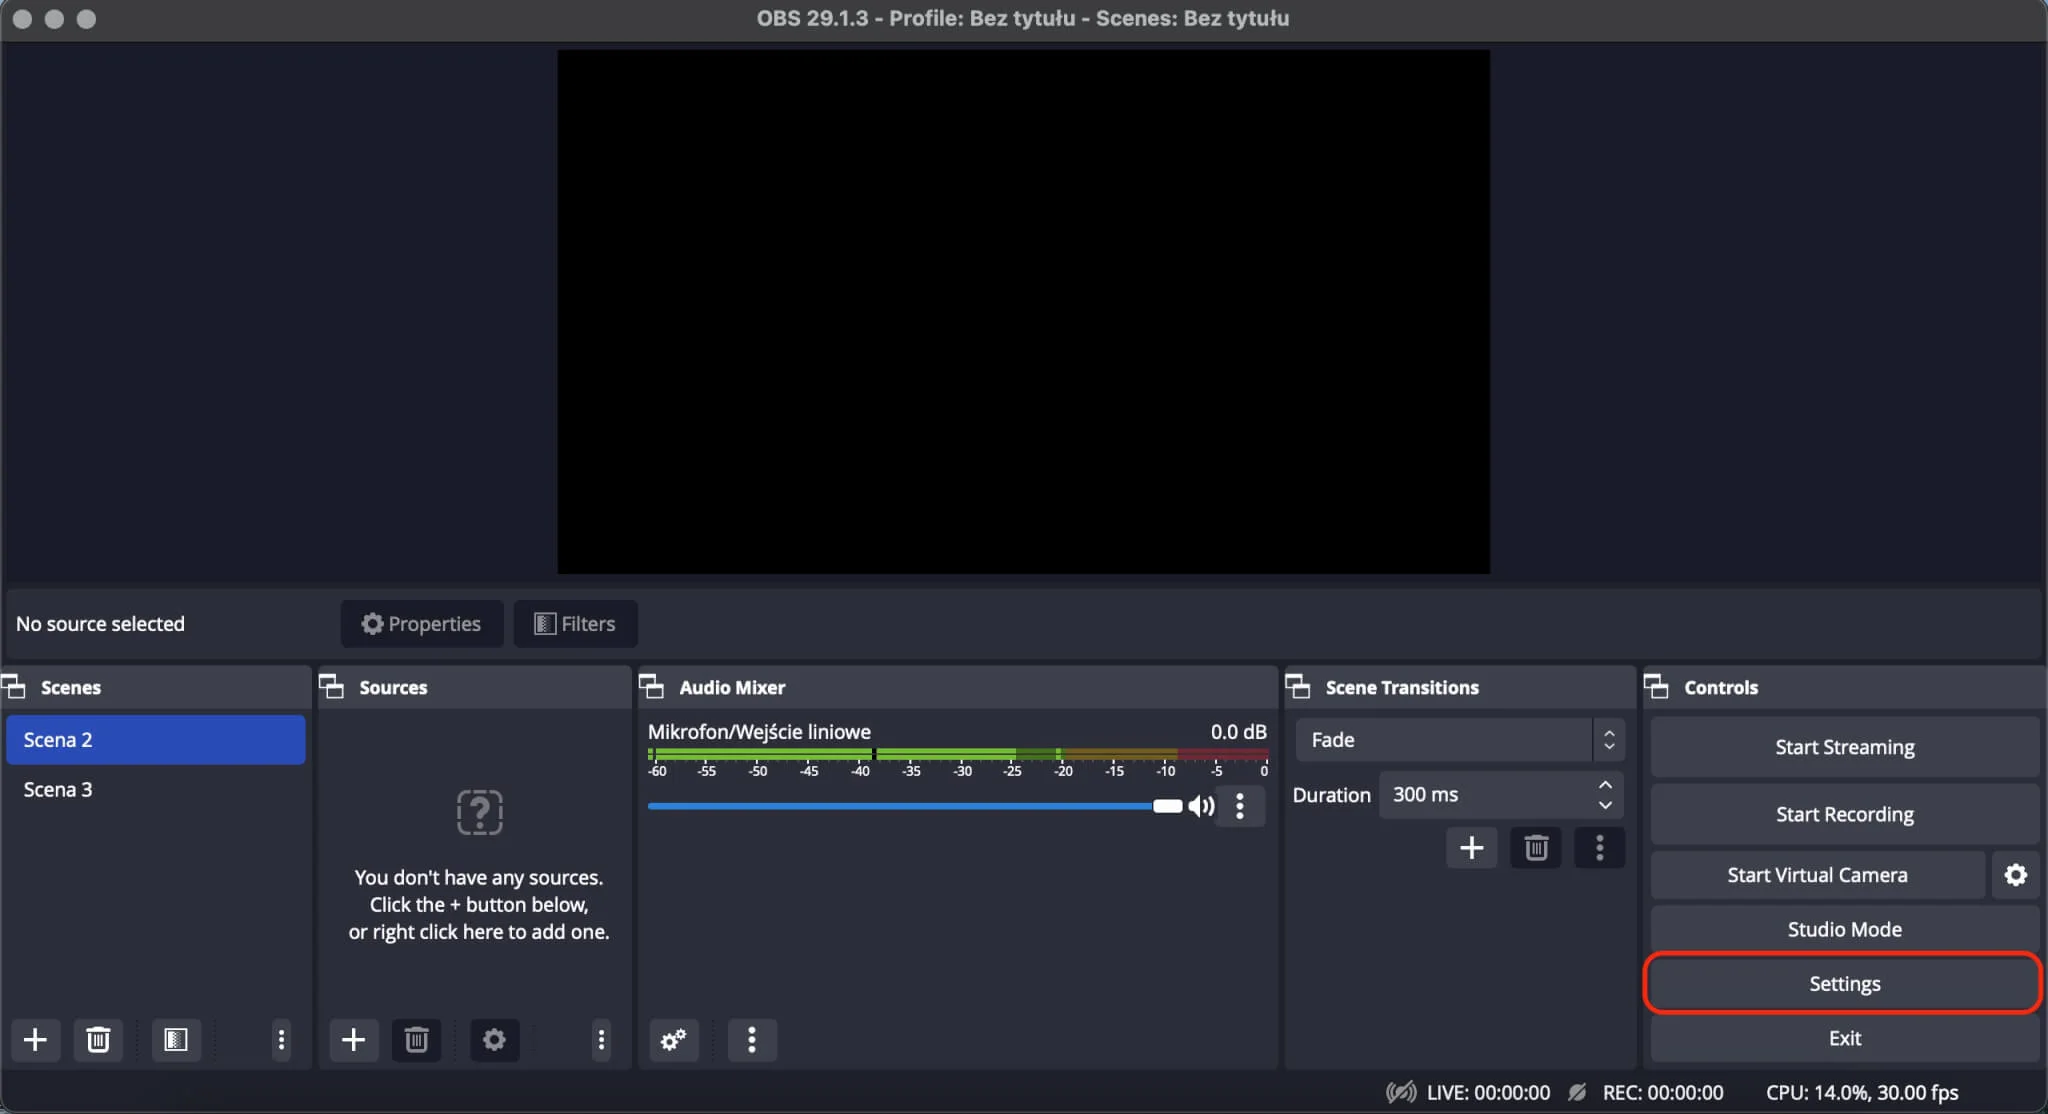Open virtual camera configuration gear
Image resolution: width=2048 pixels, height=1114 pixels.
pyautogui.click(x=2015, y=874)
